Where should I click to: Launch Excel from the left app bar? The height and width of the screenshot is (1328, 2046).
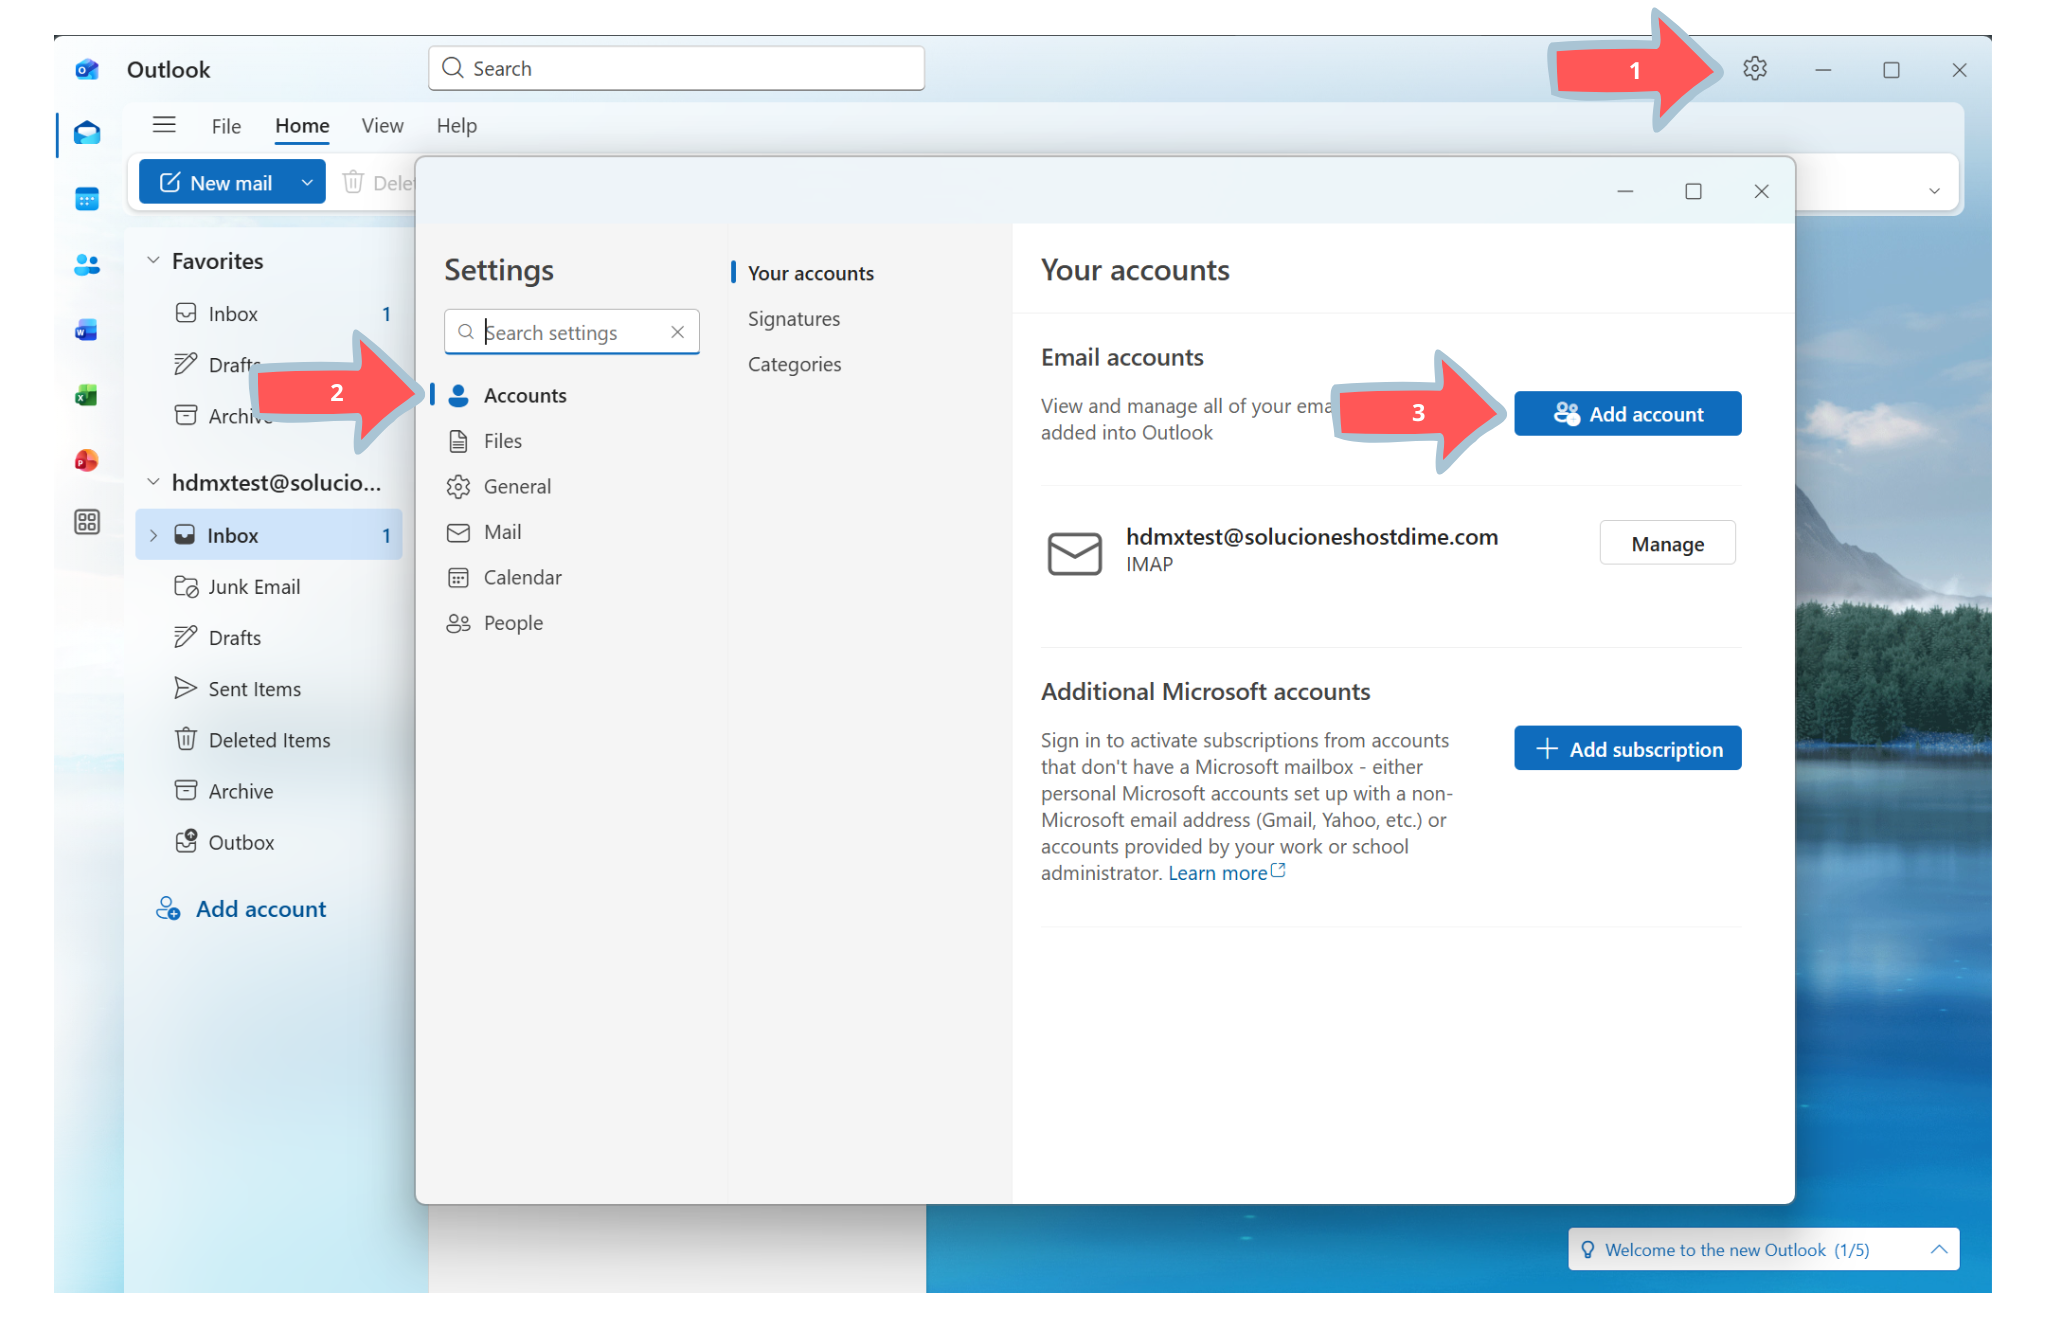click(87, 395)
